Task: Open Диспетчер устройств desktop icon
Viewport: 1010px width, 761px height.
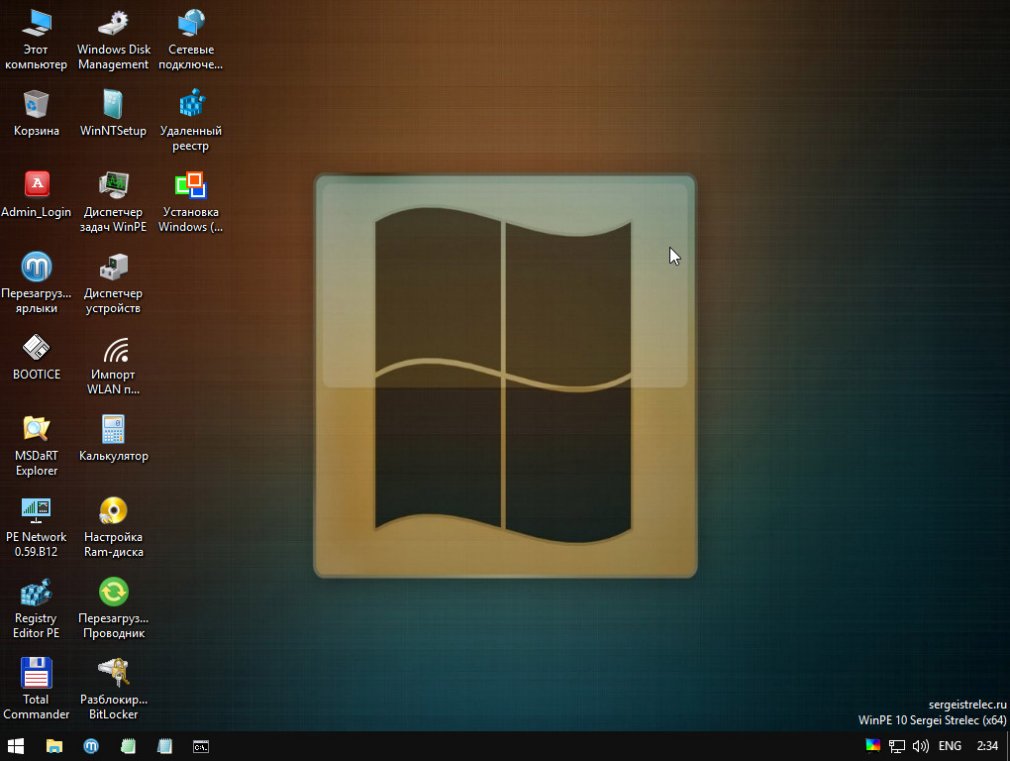Action: [x=113, y=283]
